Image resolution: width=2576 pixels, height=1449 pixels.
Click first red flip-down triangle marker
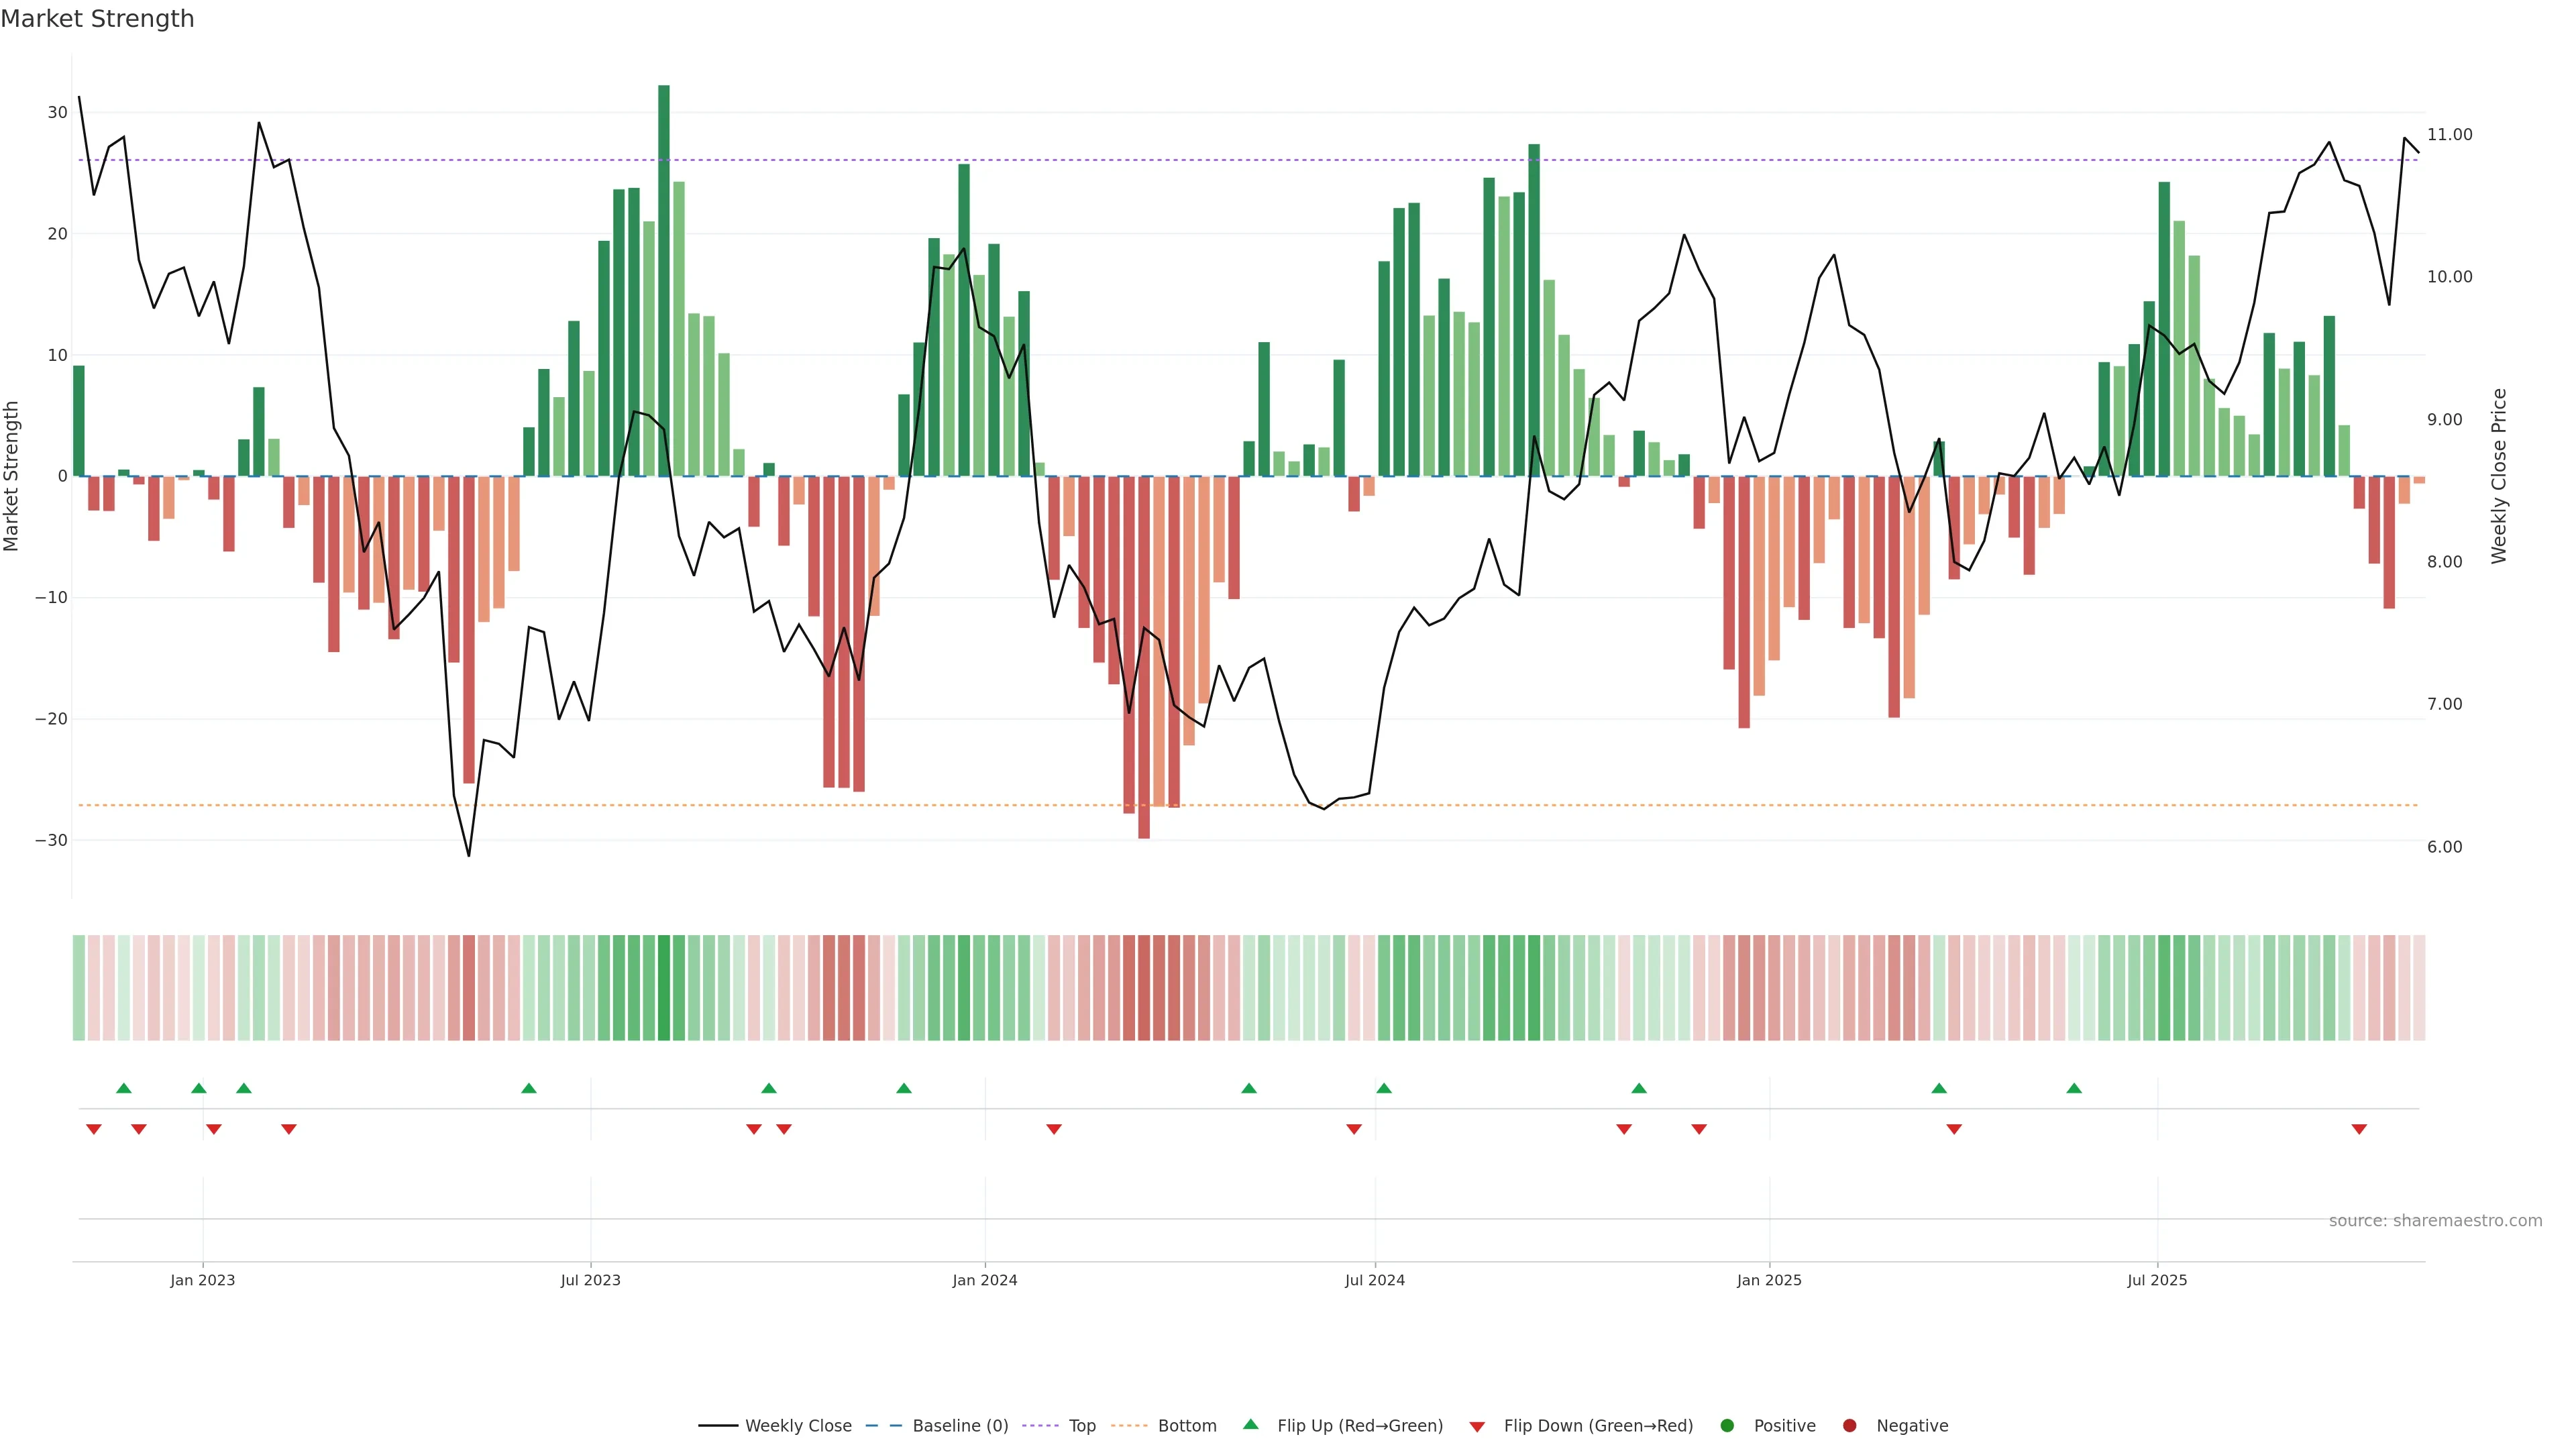94,1129
